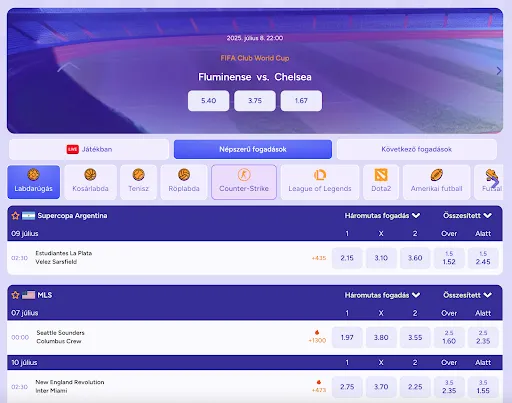The height and width of the screenshot is (403, 512).
Task: Pick New England Revolution win at 2.75
Action: [x=347, y=387]
